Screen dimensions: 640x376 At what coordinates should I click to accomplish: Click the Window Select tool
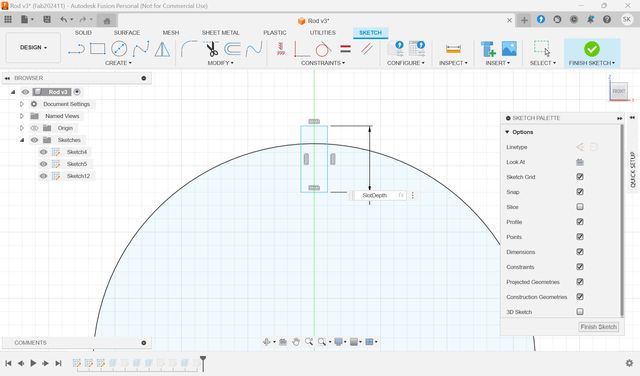point(542,49)
